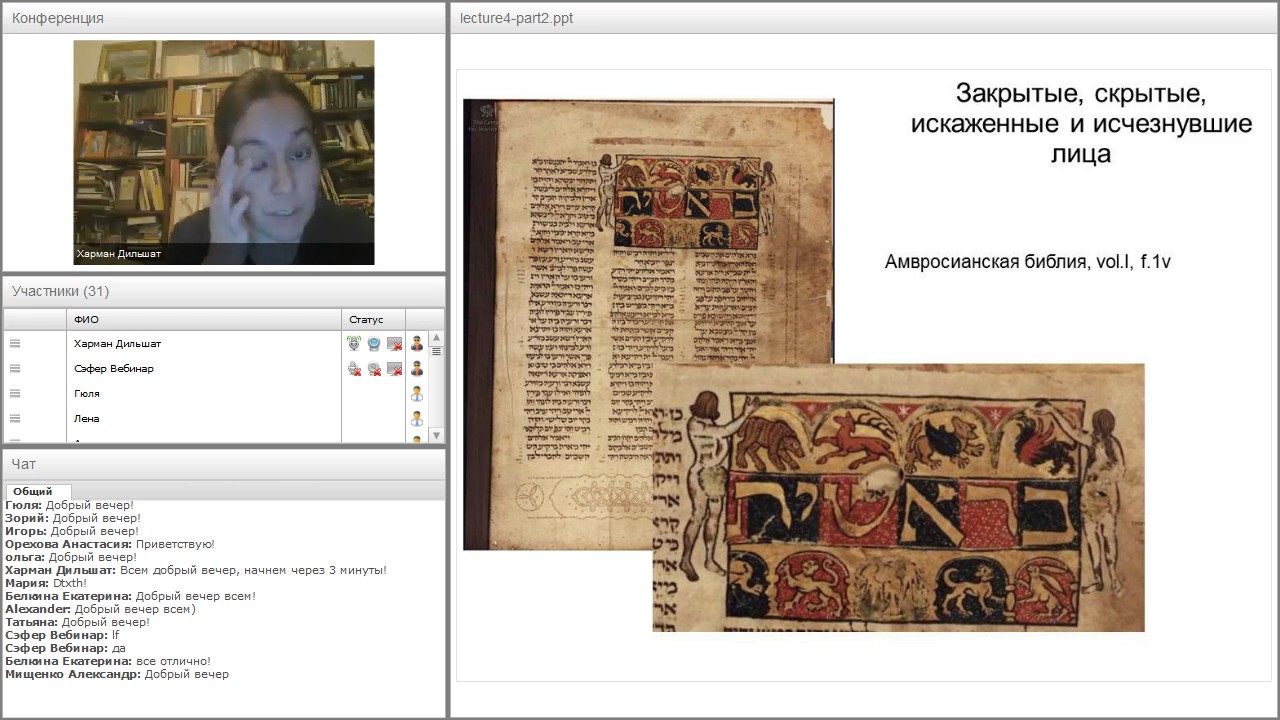Click row handle icon for Харман Дильшат

click(x=15, y=343)
